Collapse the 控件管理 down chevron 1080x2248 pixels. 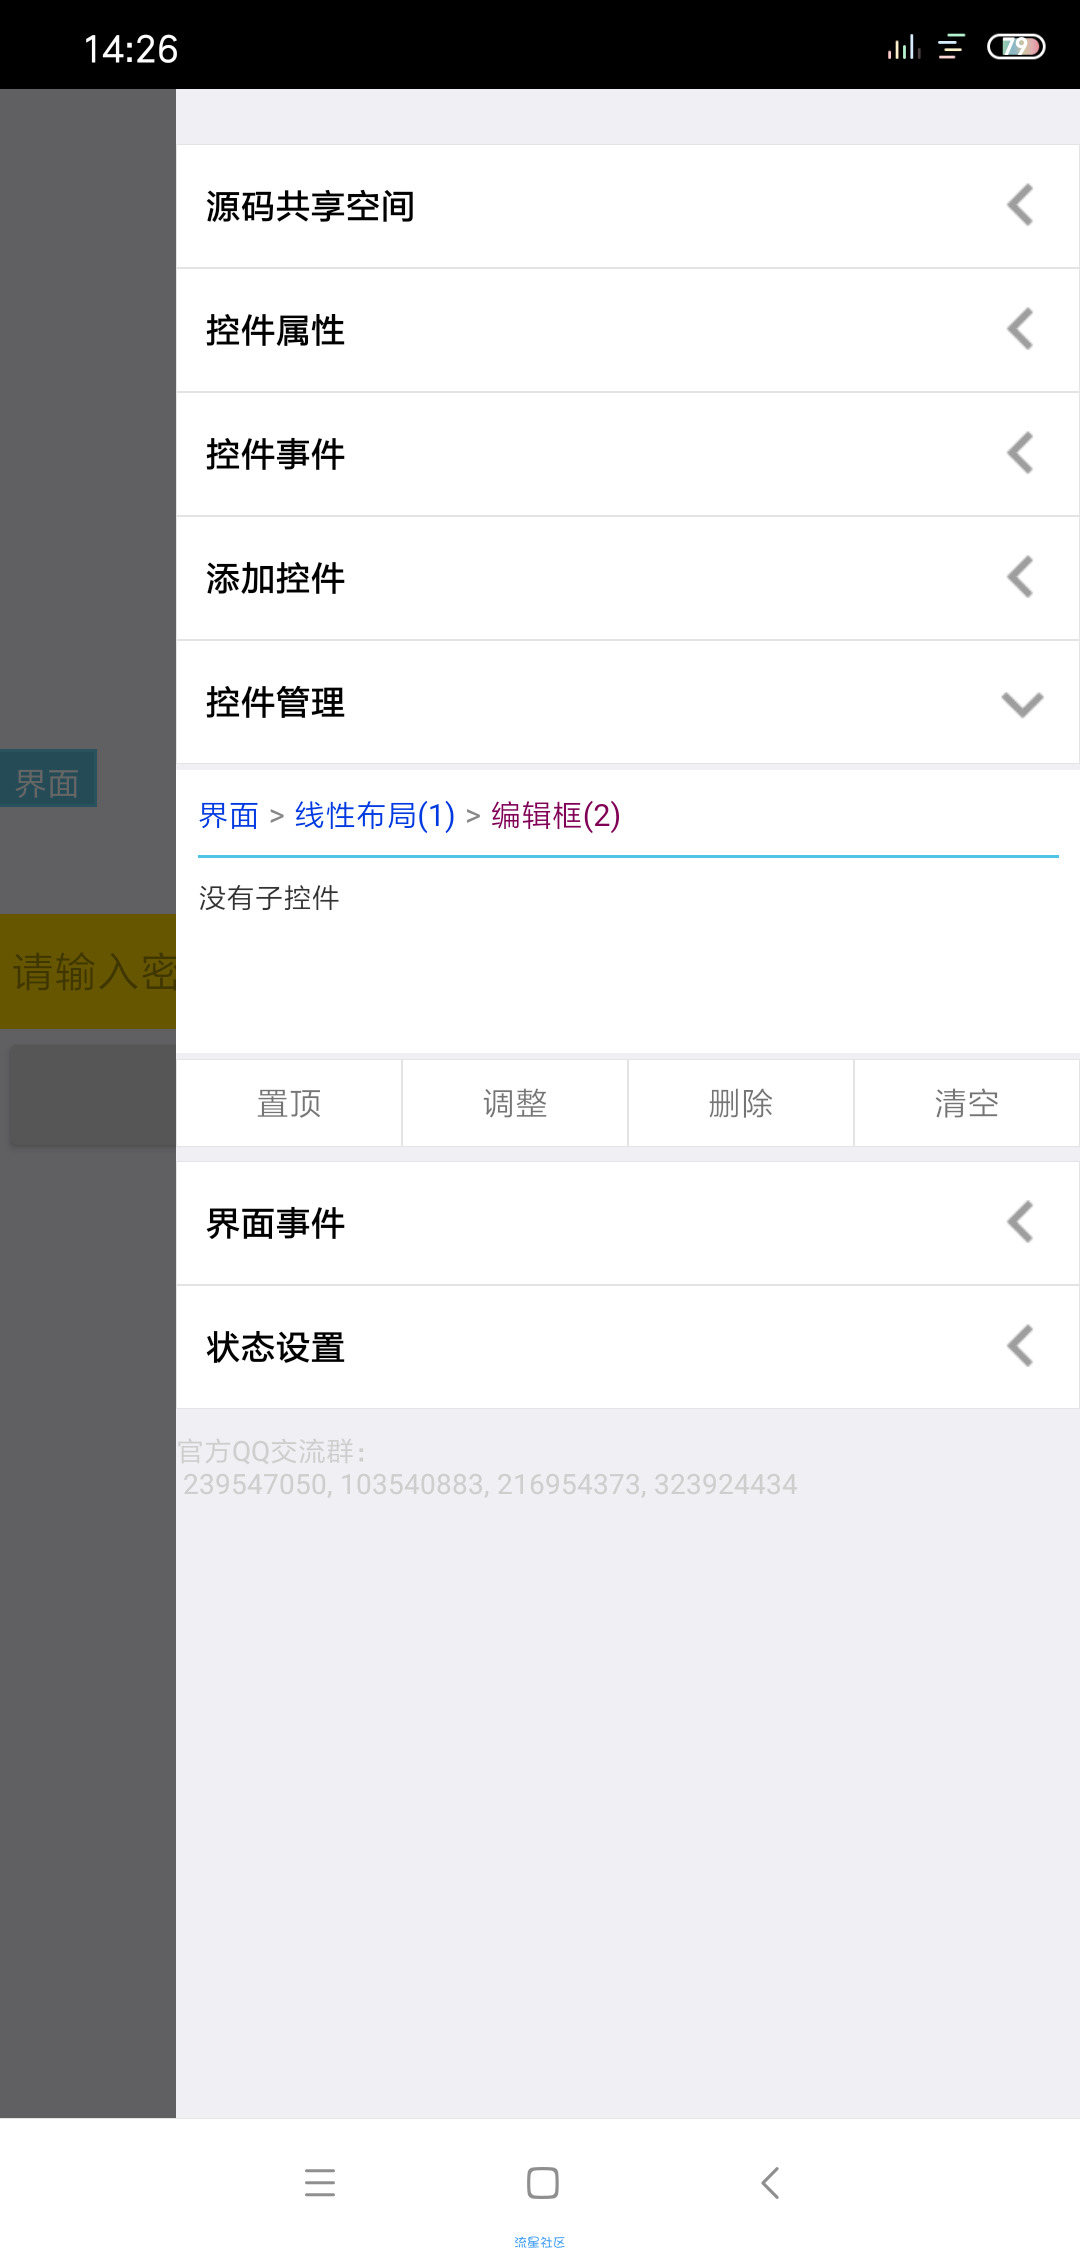(x=1022, y=704)
